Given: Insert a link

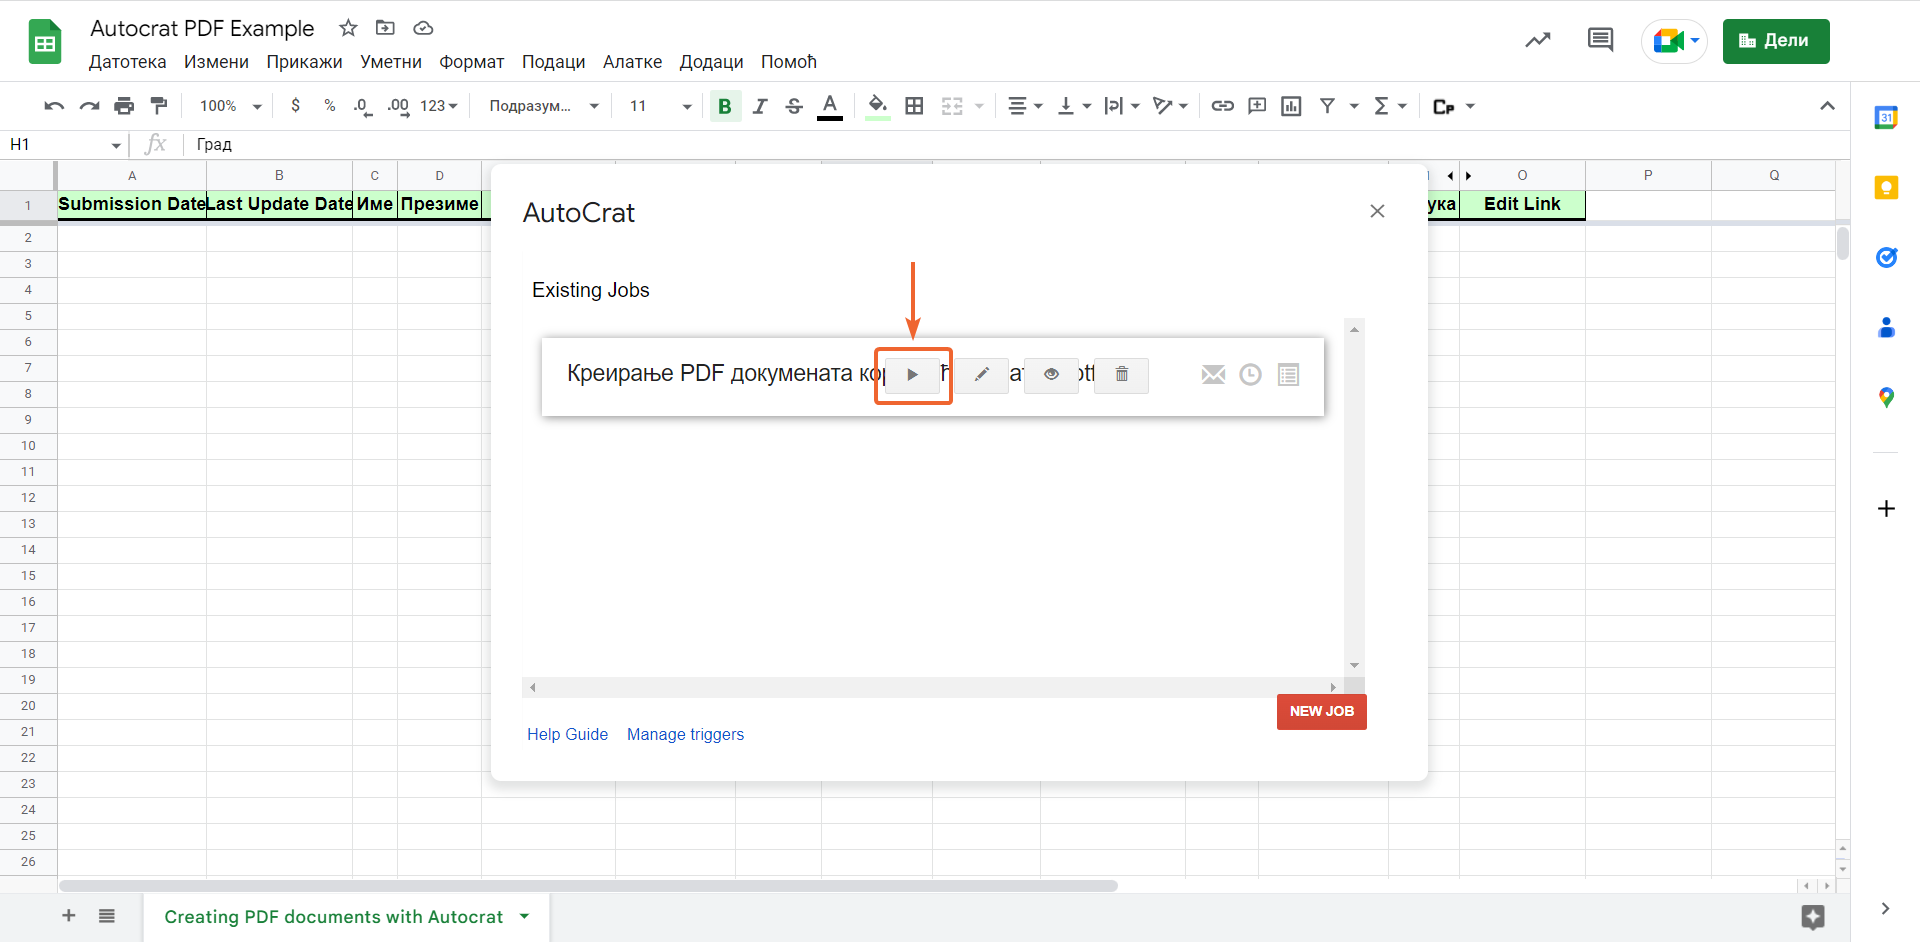Looking at the screenshot, I should [1222, 106].
